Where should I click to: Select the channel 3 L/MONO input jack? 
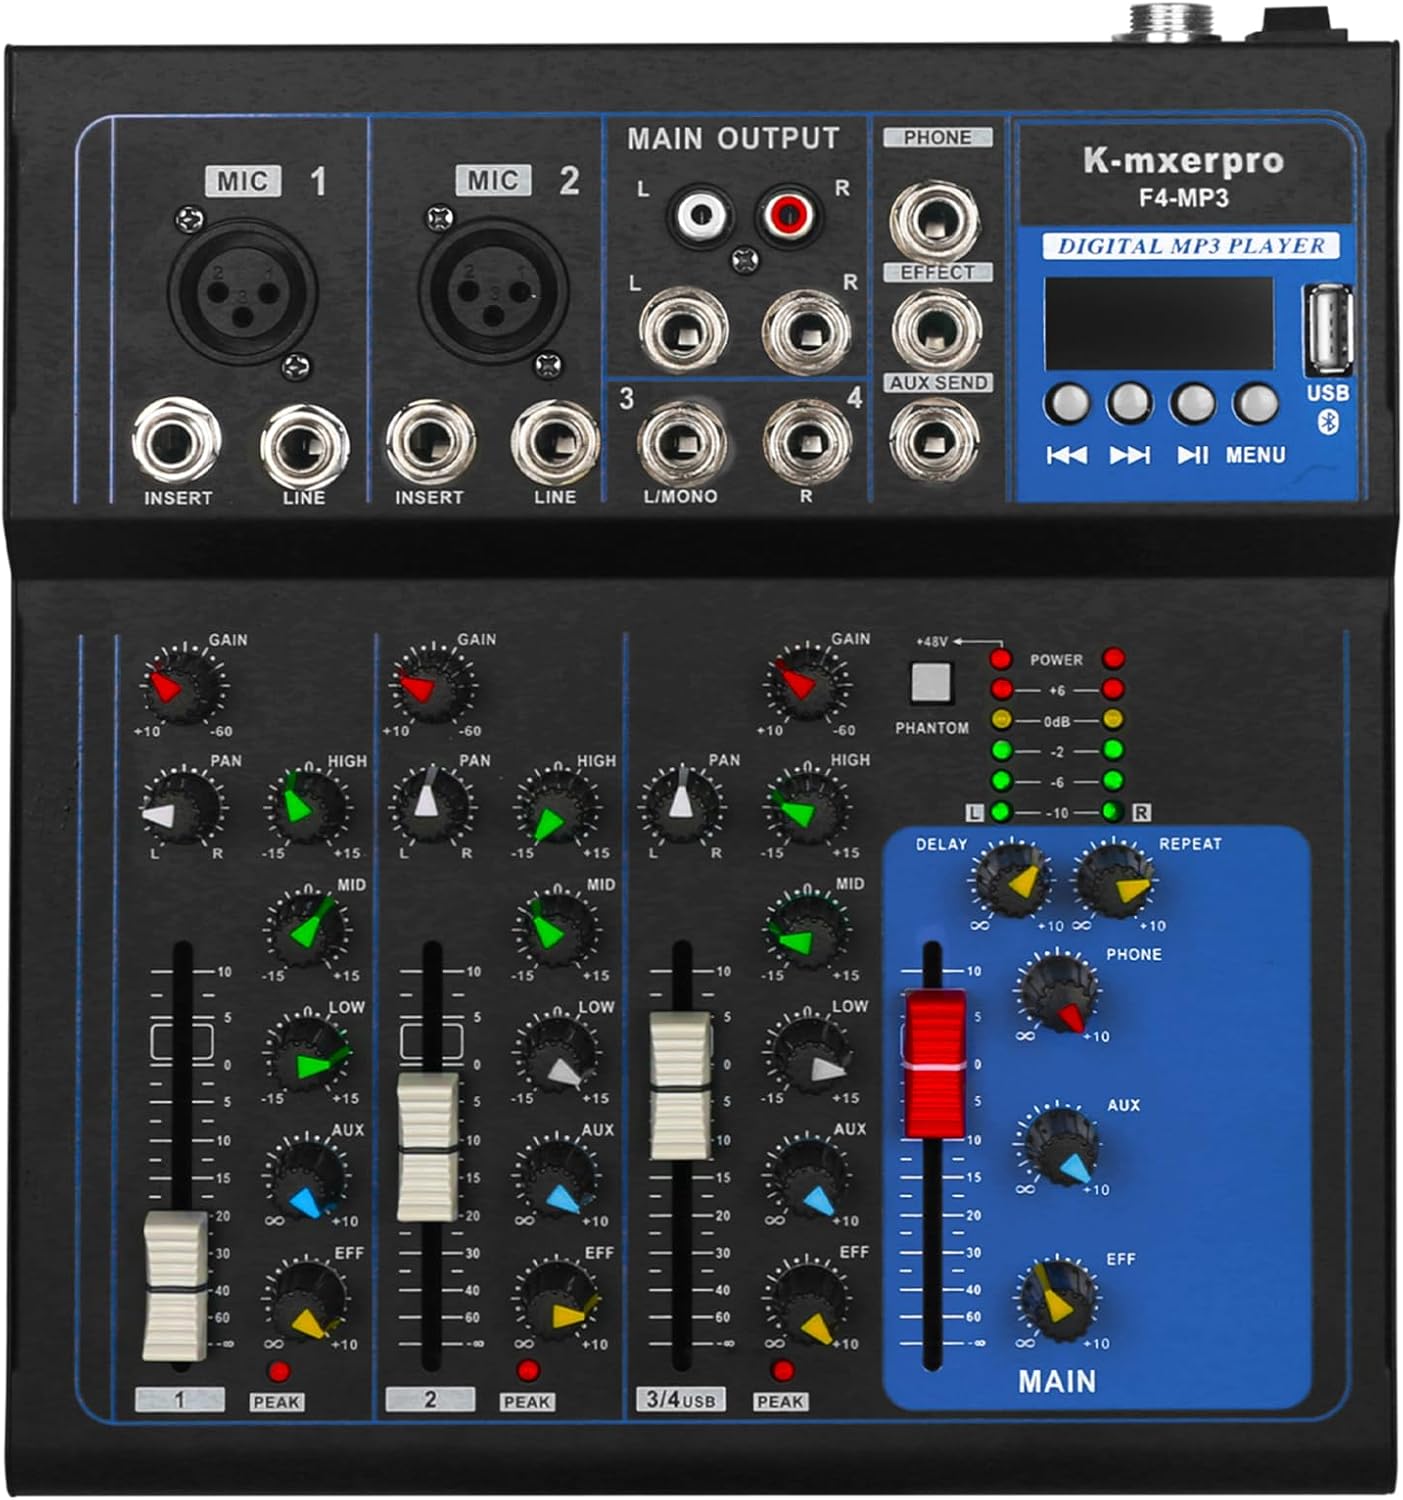pyautogui.click(x=682, y=443)
